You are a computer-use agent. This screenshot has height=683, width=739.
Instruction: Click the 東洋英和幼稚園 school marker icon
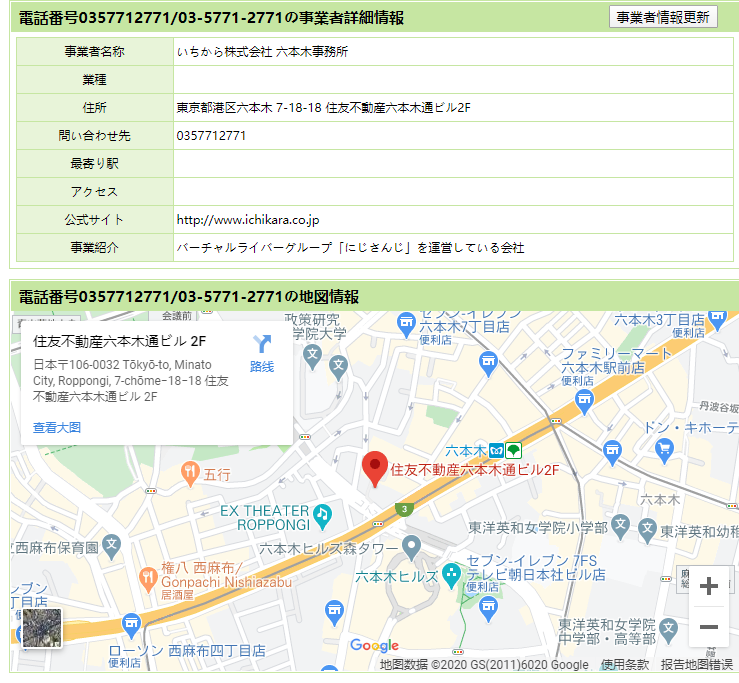tap(648, 530)
